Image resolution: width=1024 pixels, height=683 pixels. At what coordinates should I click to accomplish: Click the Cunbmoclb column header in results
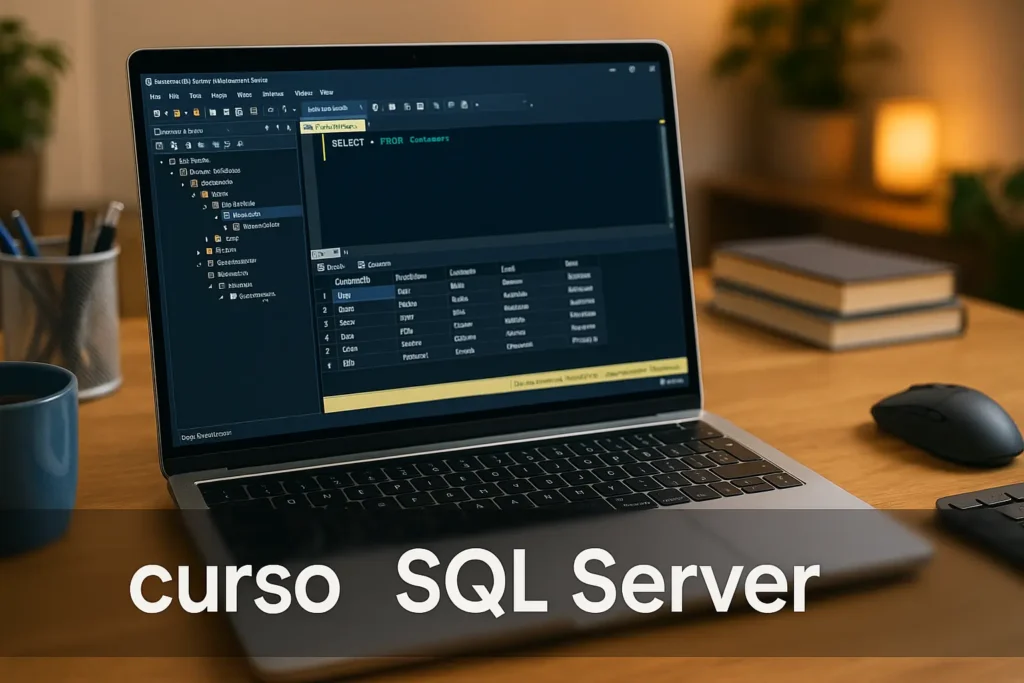click(x=352, y=281)
